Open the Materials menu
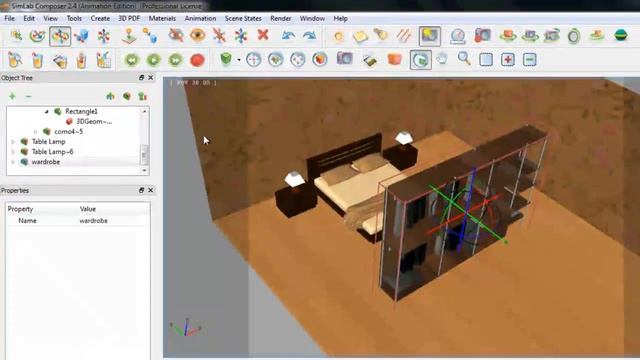This screenshot has height=360, width=640. 162,18
